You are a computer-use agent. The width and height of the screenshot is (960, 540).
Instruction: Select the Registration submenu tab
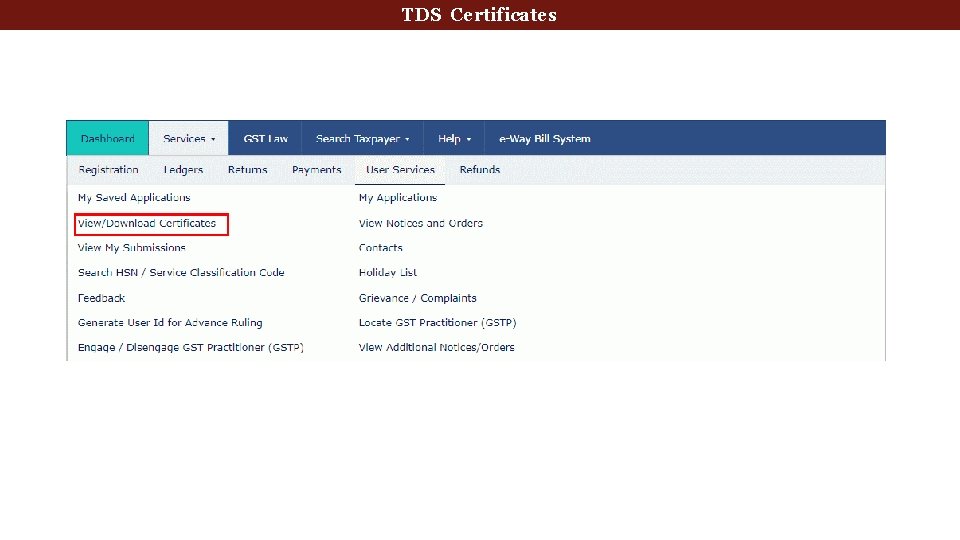[x=108, y=170]
